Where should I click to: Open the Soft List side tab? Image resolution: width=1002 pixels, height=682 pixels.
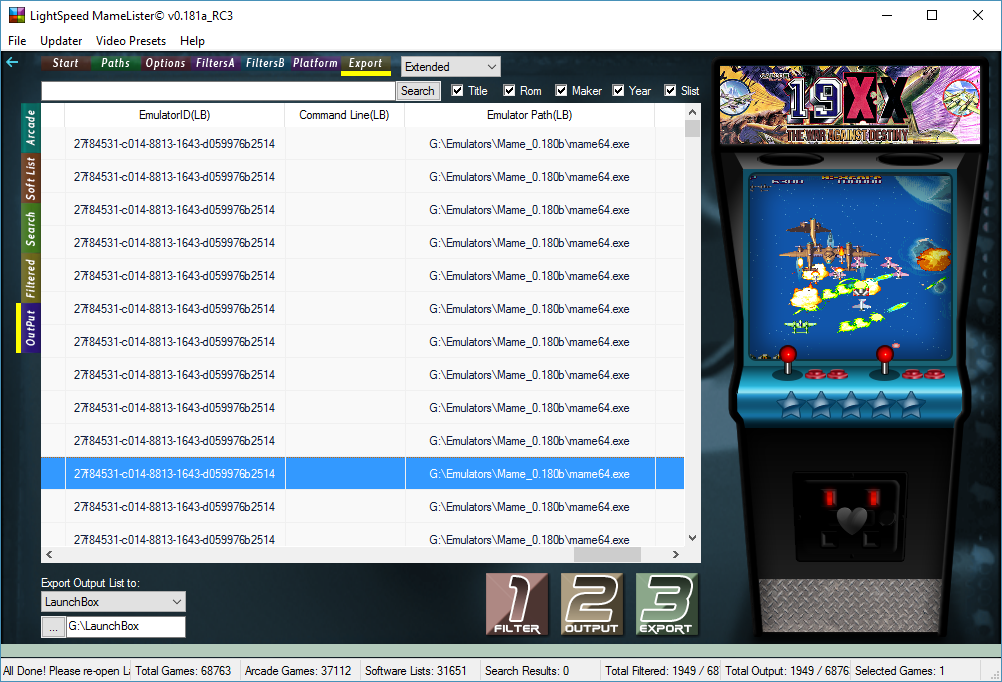(31, 178)
